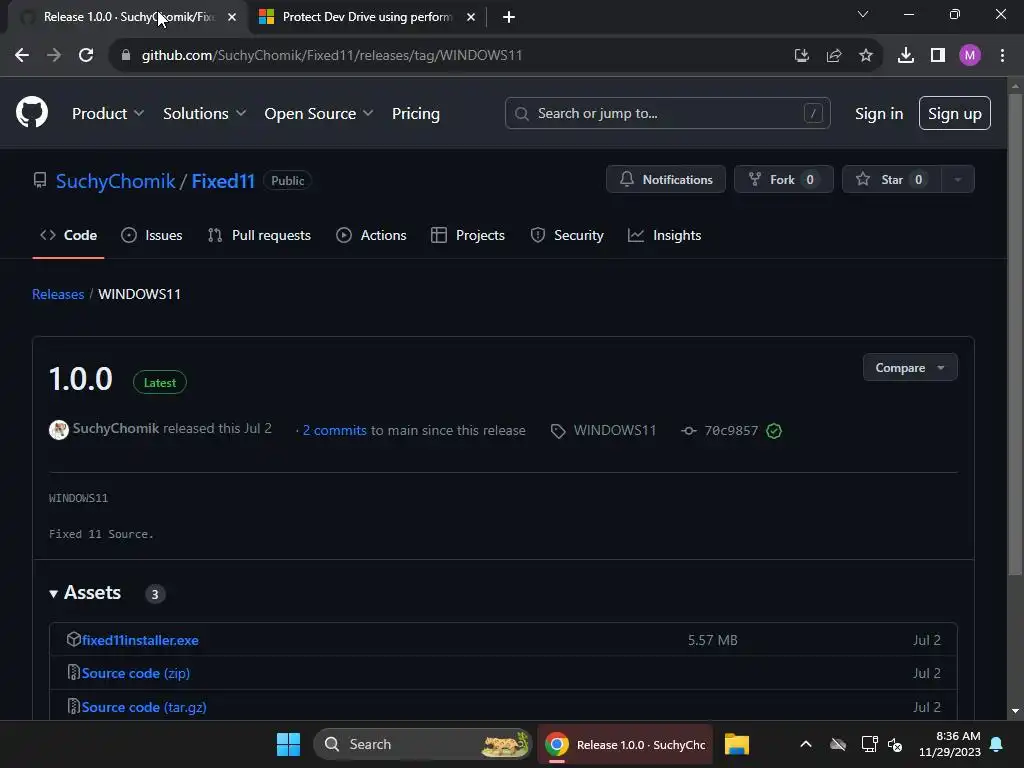
Task: Go back using the browser back arrow
Action: coord(22,55)
